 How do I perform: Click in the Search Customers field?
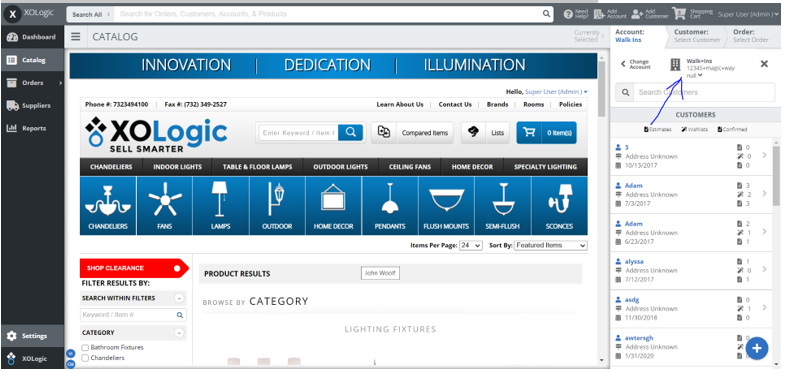(x=704, y=92)
